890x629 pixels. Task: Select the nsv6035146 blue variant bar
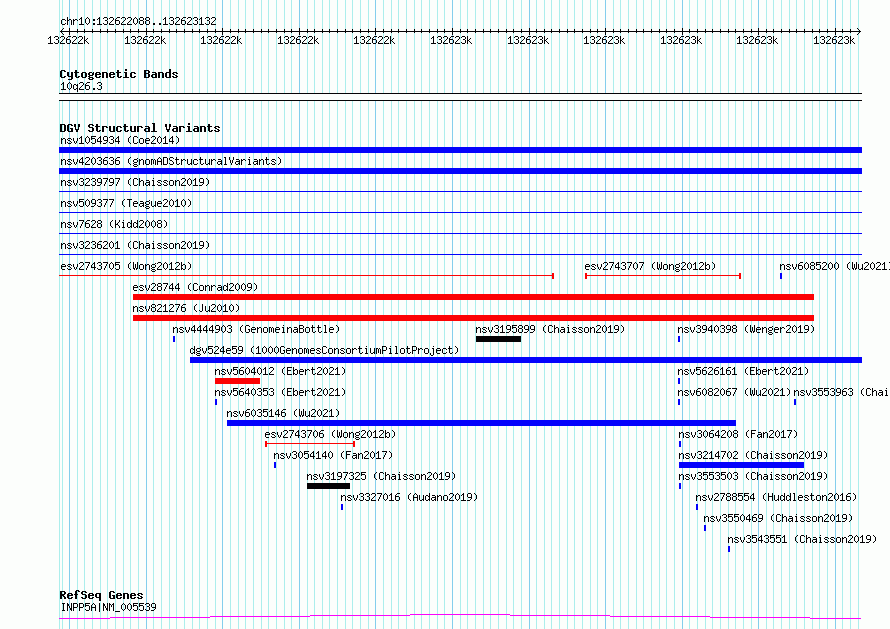481,423
